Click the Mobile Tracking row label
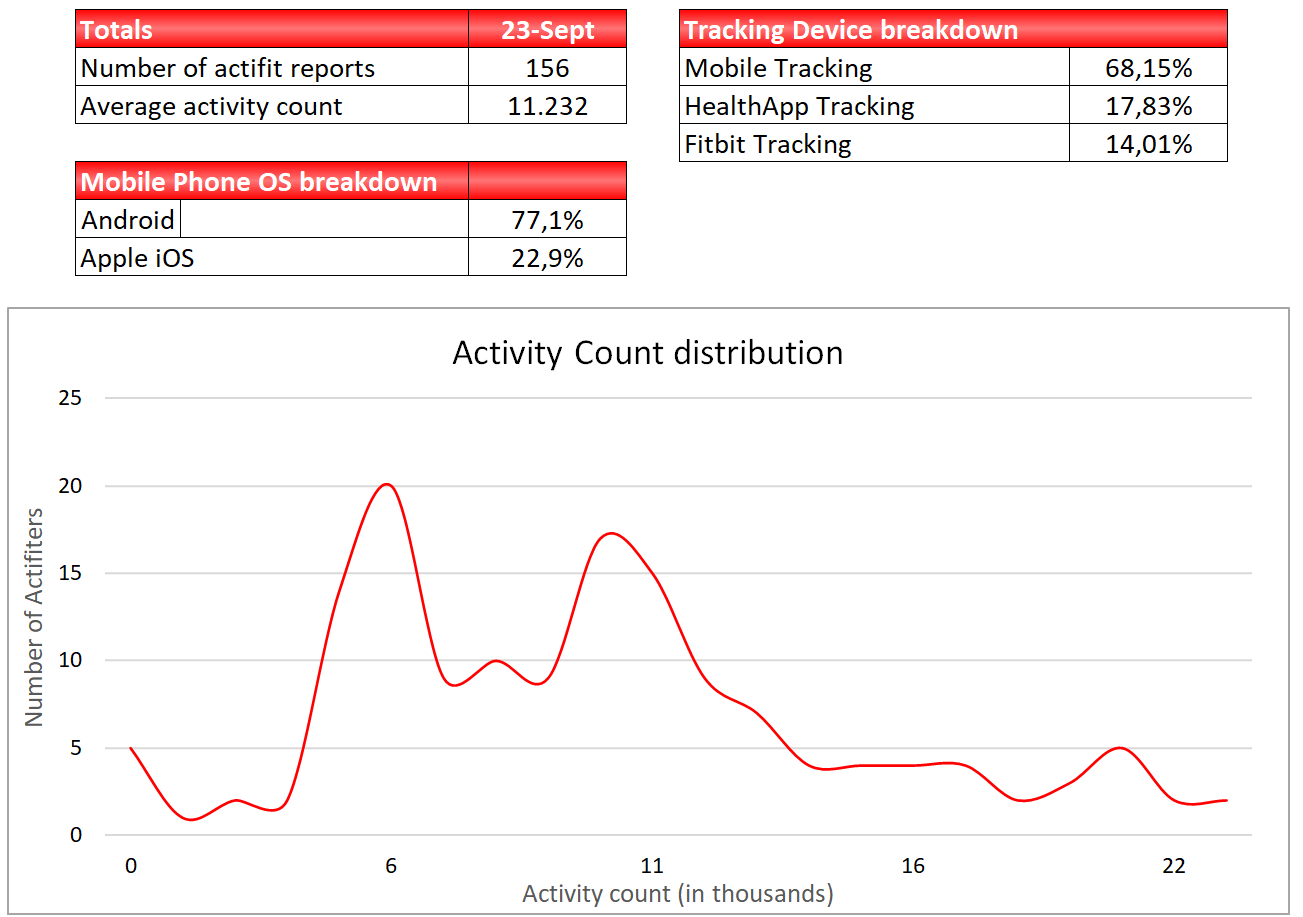1303x917 pixels. point(873,68)
